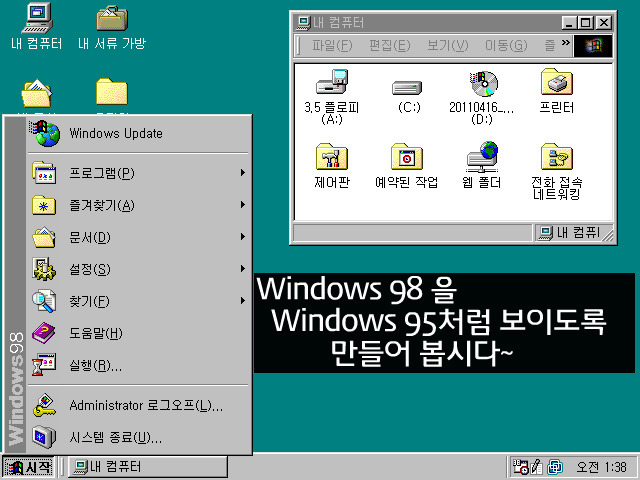Open the 파일(F) menu

(x=332, y=45)
